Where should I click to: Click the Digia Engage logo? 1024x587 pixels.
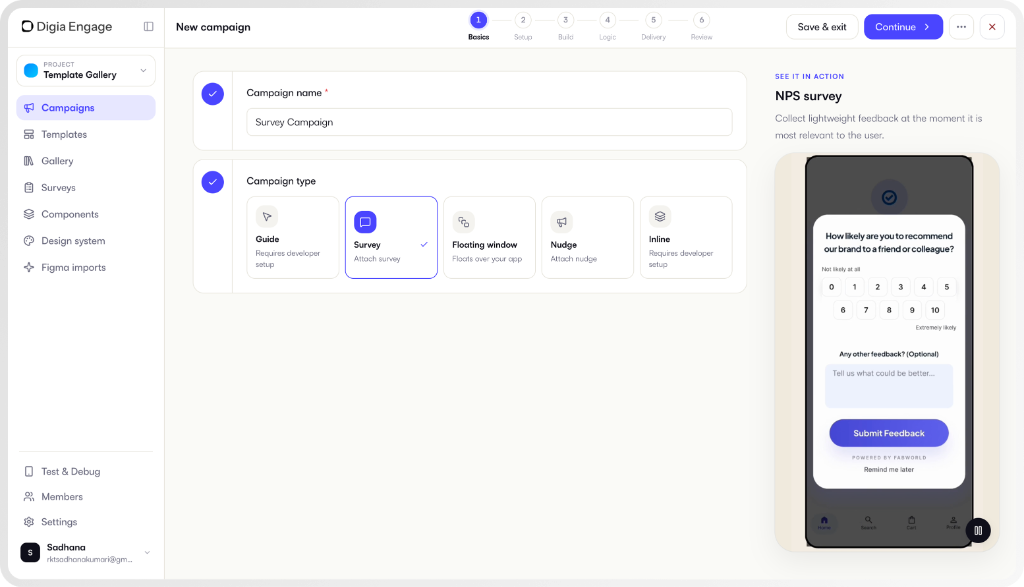(x=67, y=27)
